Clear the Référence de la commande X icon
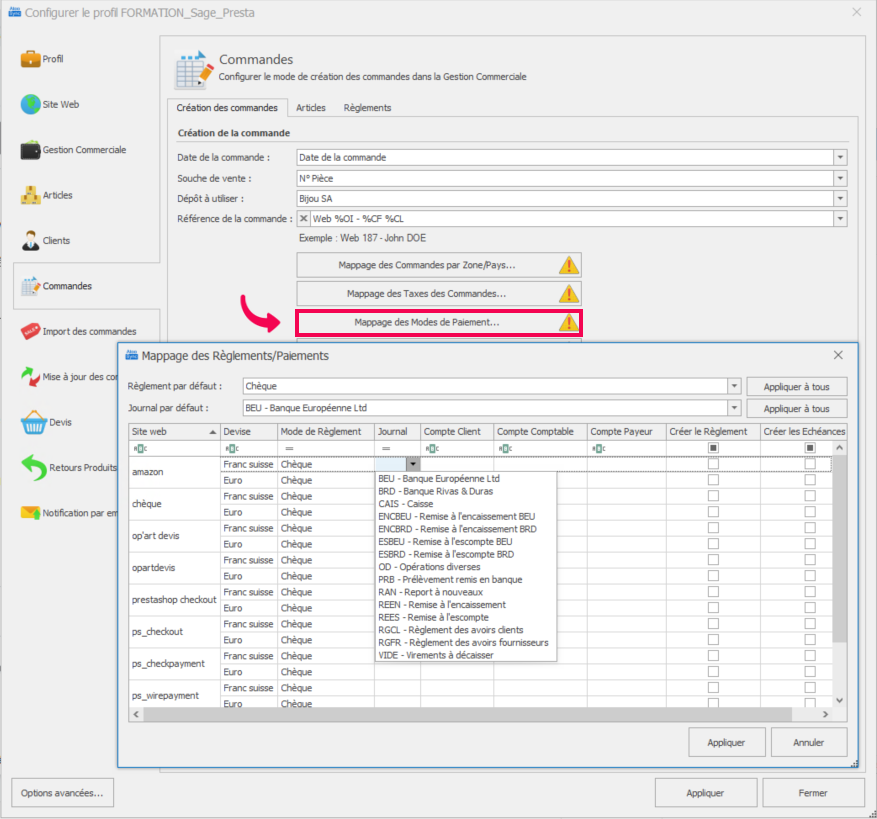Viewport: 877px width, 819px height. coord(304,219)
